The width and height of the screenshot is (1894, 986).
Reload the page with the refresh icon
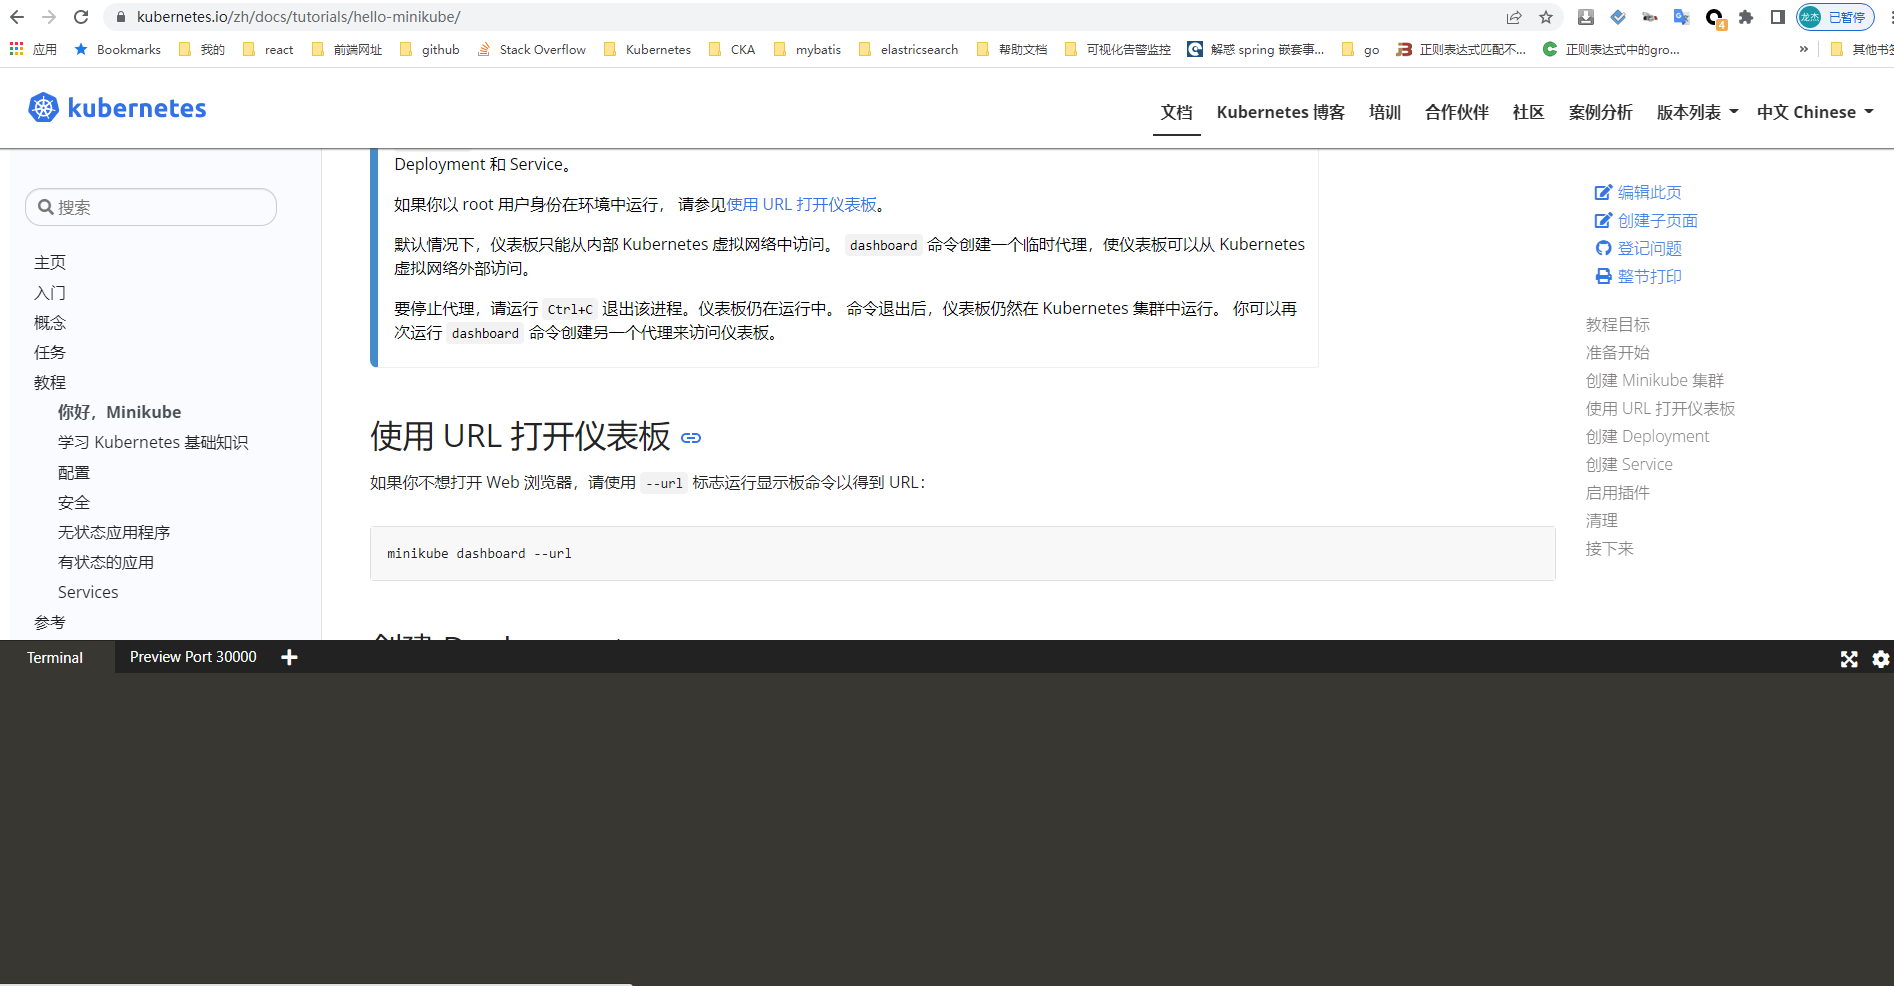pos(81,17)
